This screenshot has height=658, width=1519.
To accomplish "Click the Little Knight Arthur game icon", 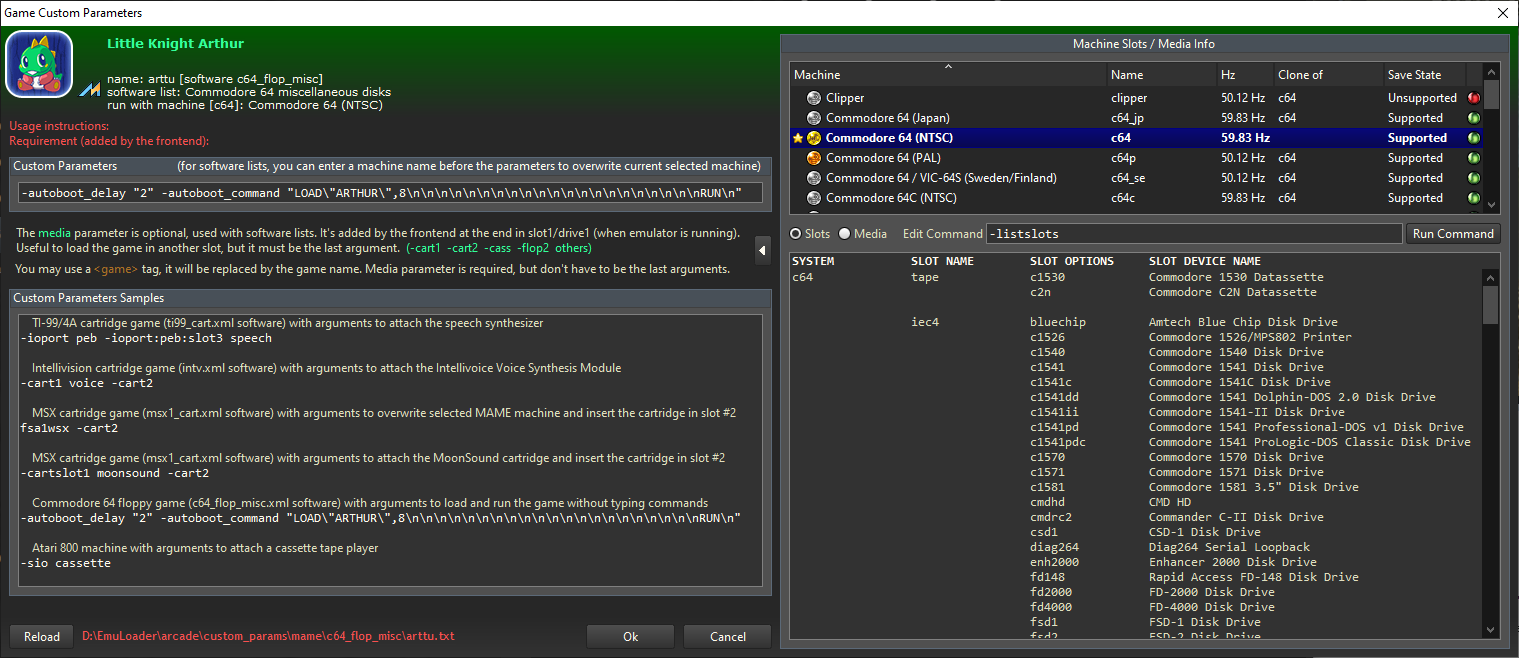I will [39, 65].
